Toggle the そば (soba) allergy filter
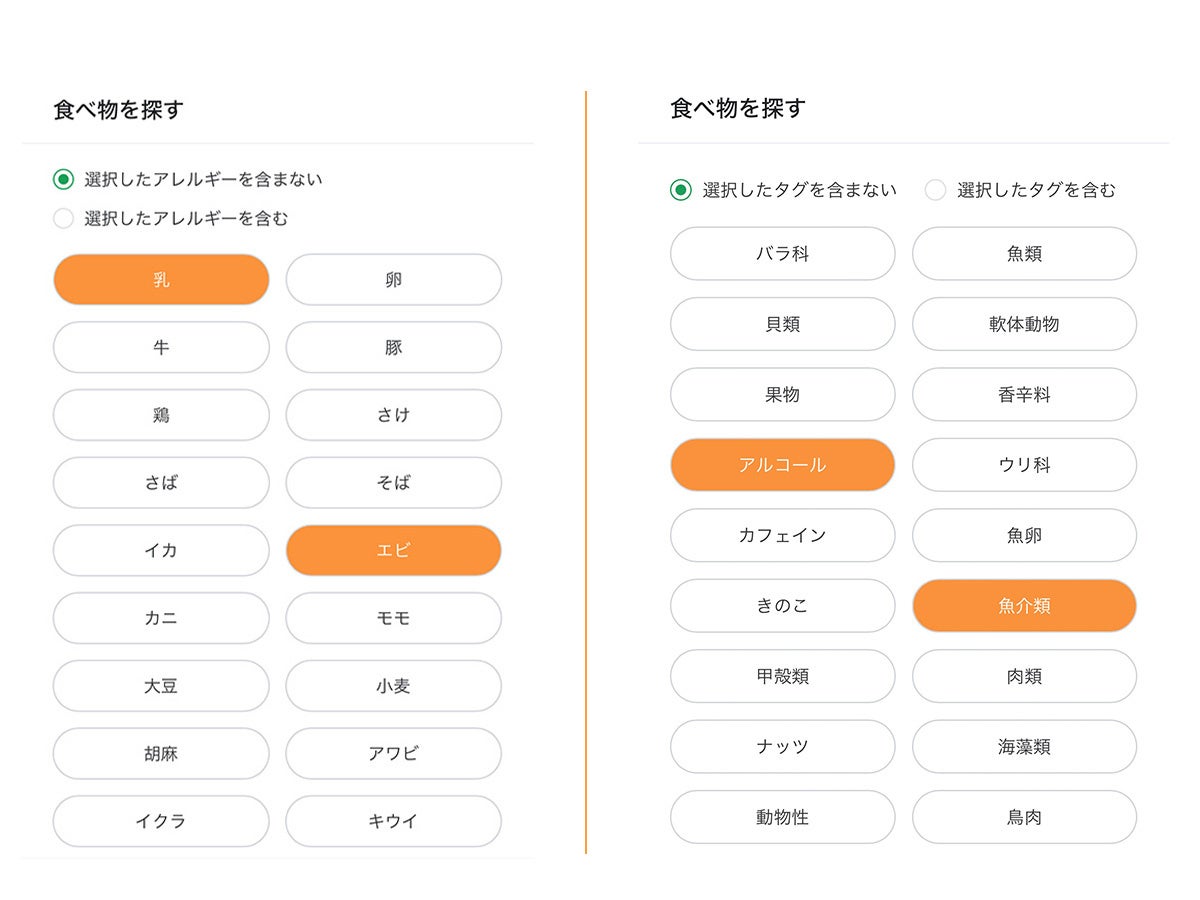Screen dimensions: 1200x900 point(393,483)
